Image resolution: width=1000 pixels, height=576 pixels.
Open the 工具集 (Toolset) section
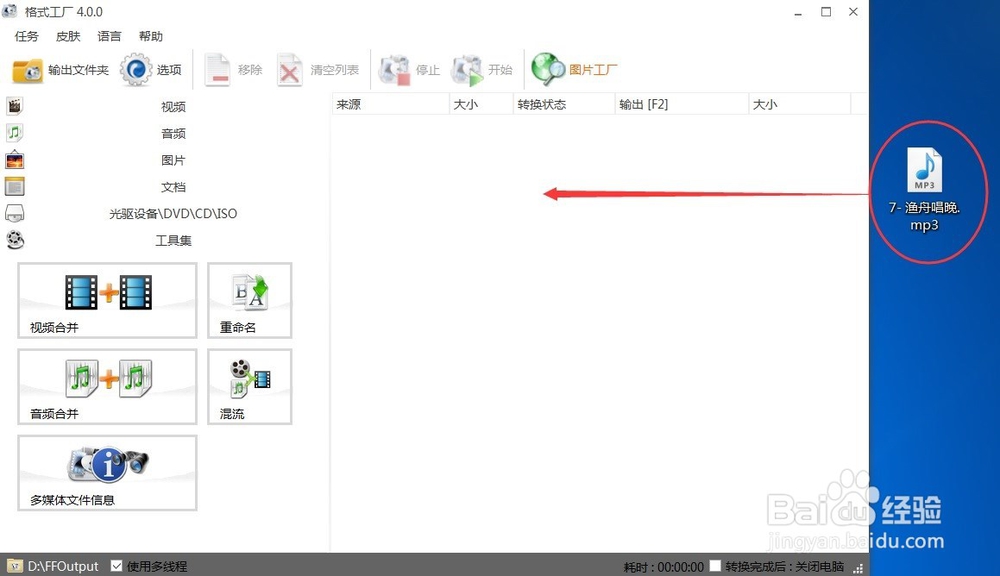point(172,240)
